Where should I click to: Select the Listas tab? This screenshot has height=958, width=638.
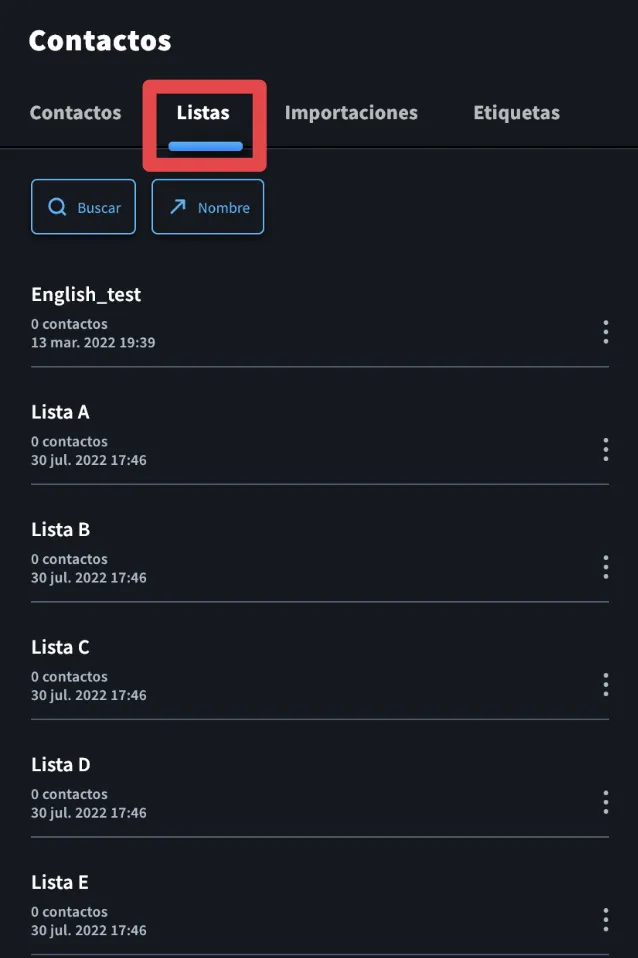(x=203, y=112)
